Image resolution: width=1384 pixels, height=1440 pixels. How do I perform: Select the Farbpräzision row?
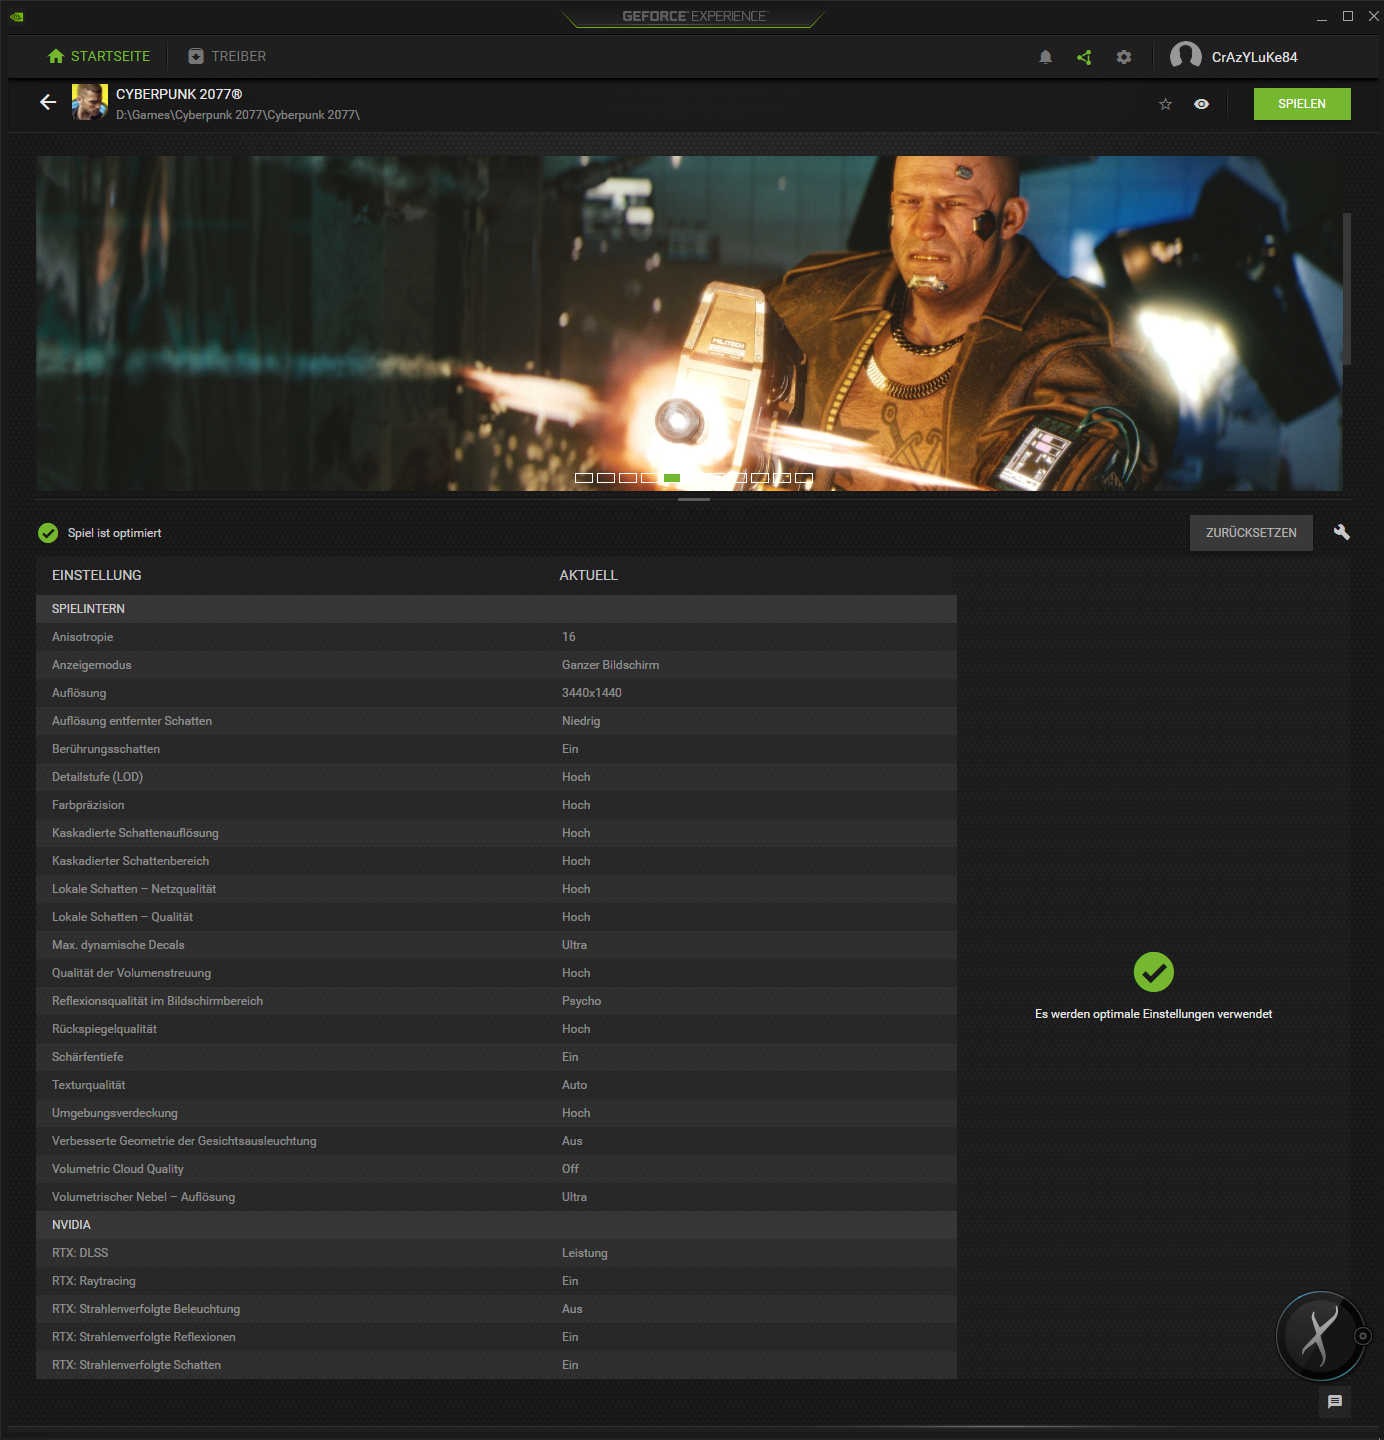(496, 805)
